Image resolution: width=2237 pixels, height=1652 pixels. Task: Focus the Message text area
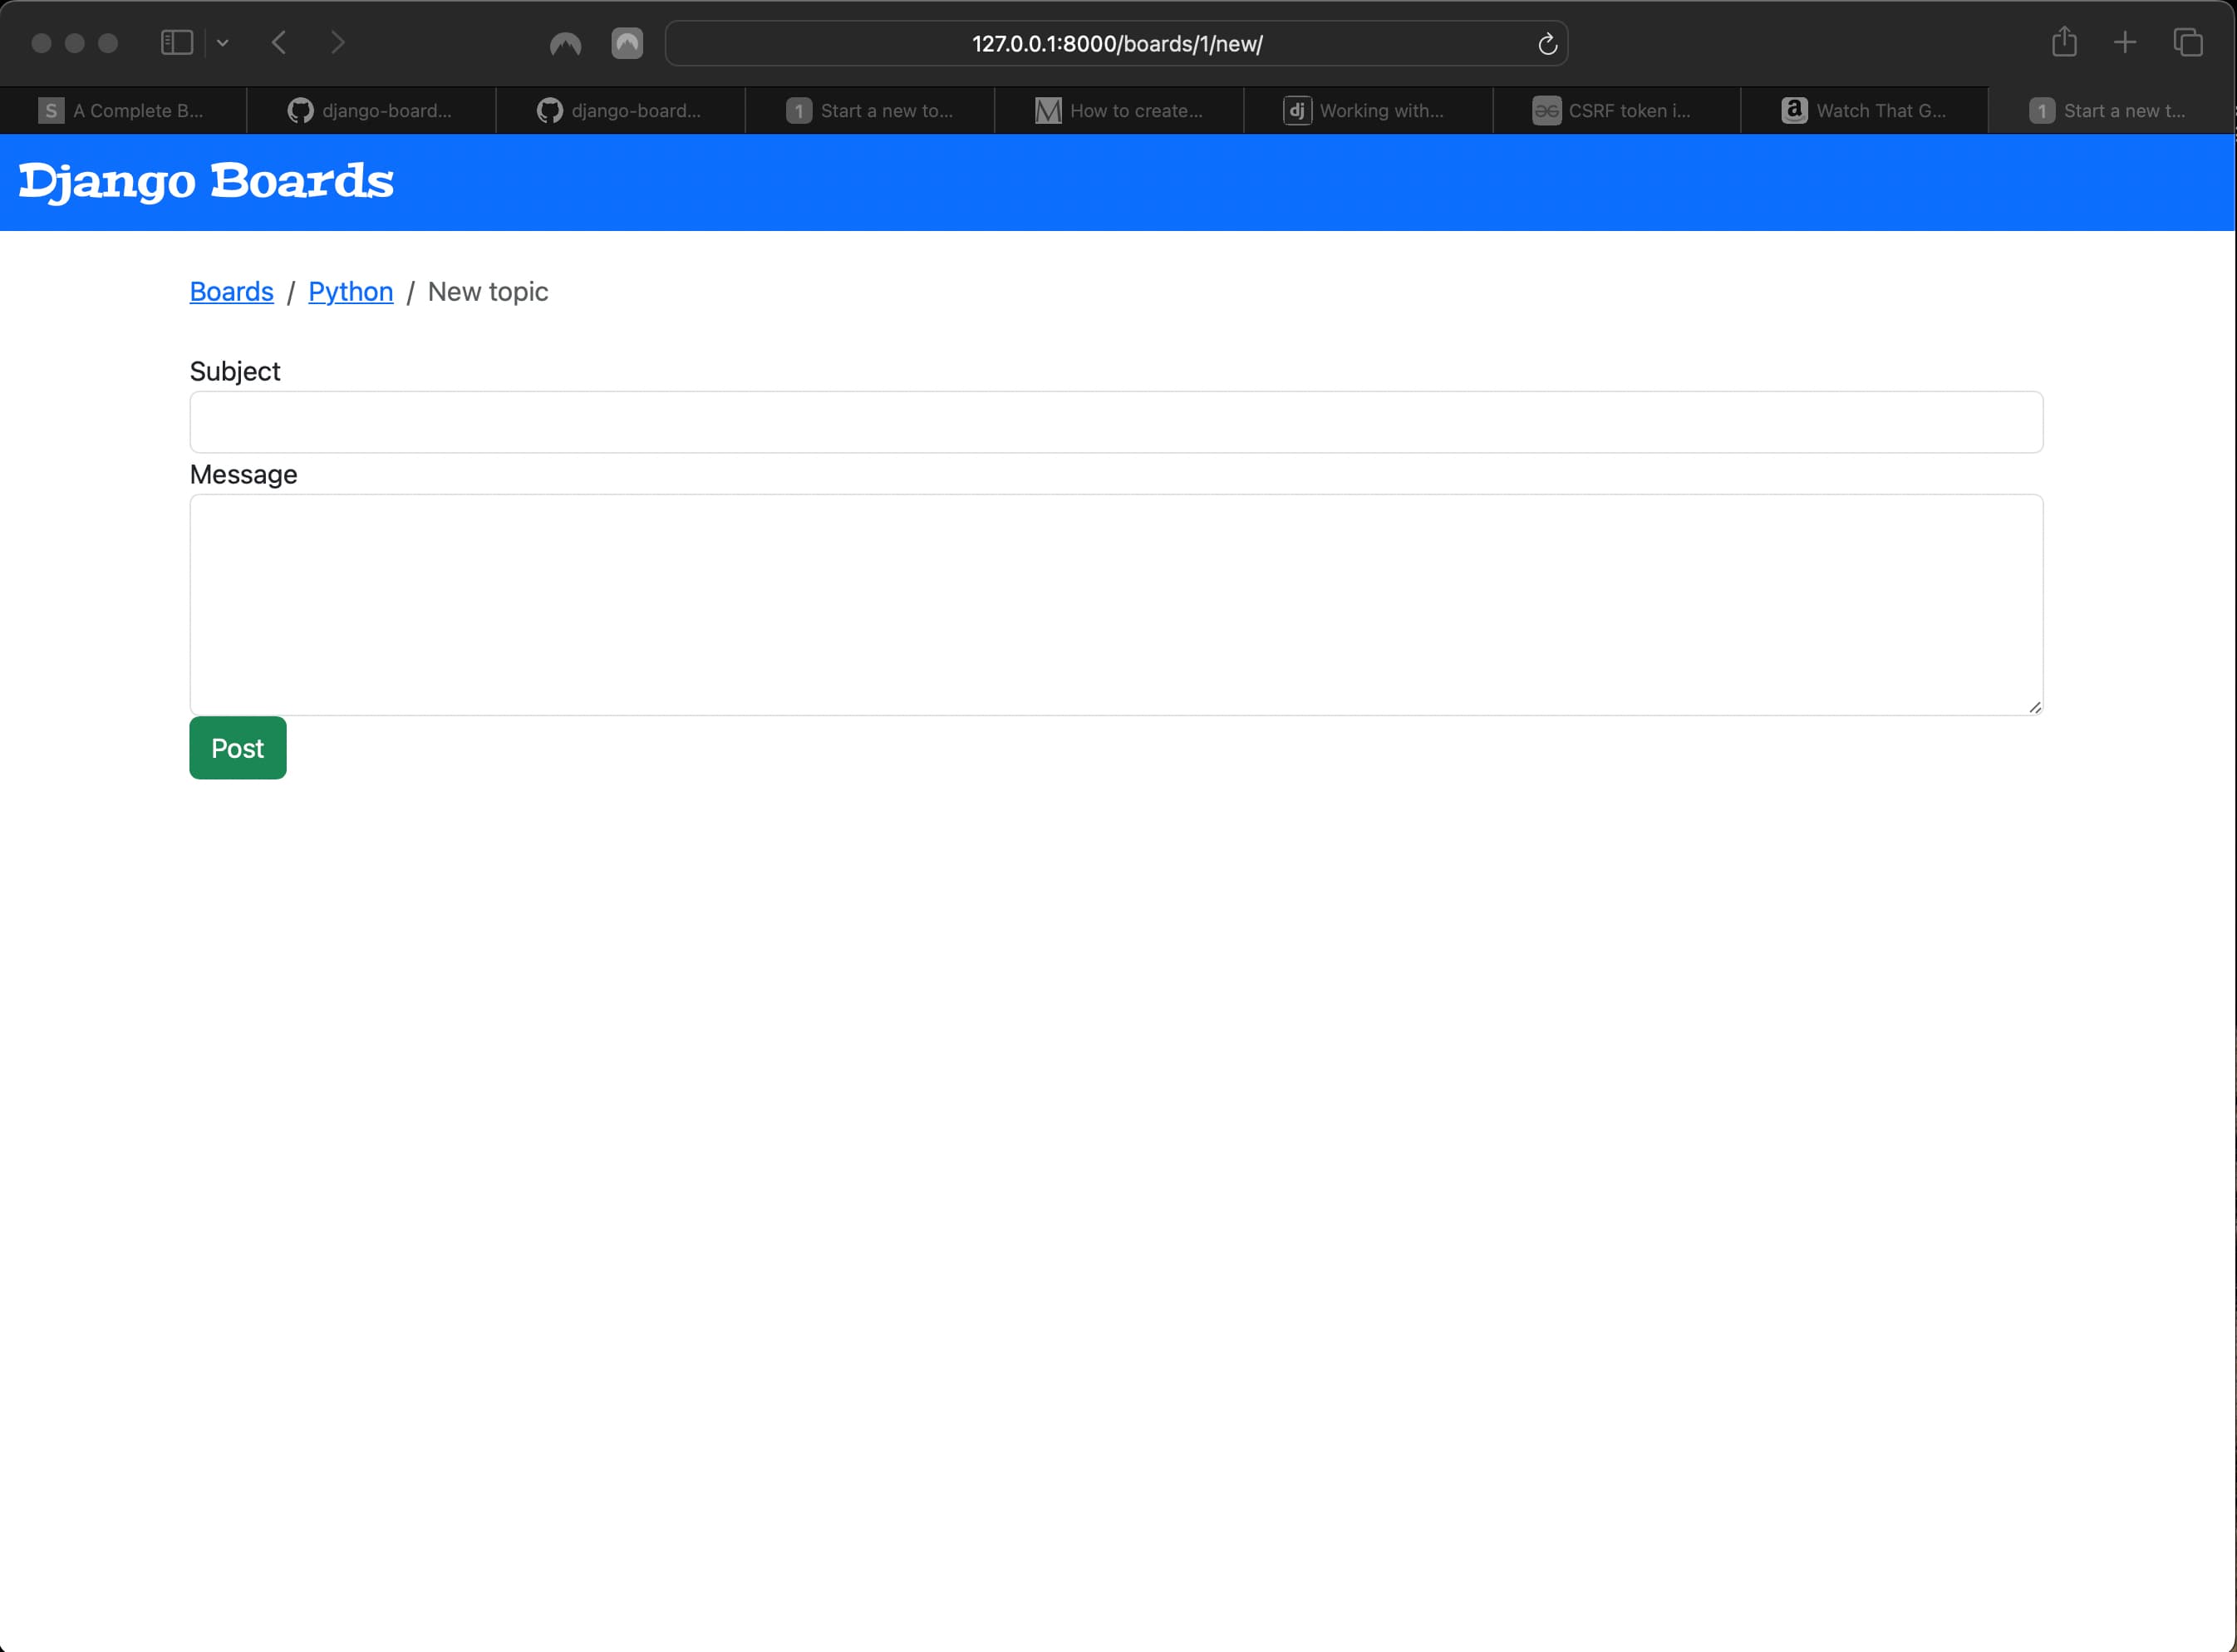pyautogui.click(x=1116, y=605)
